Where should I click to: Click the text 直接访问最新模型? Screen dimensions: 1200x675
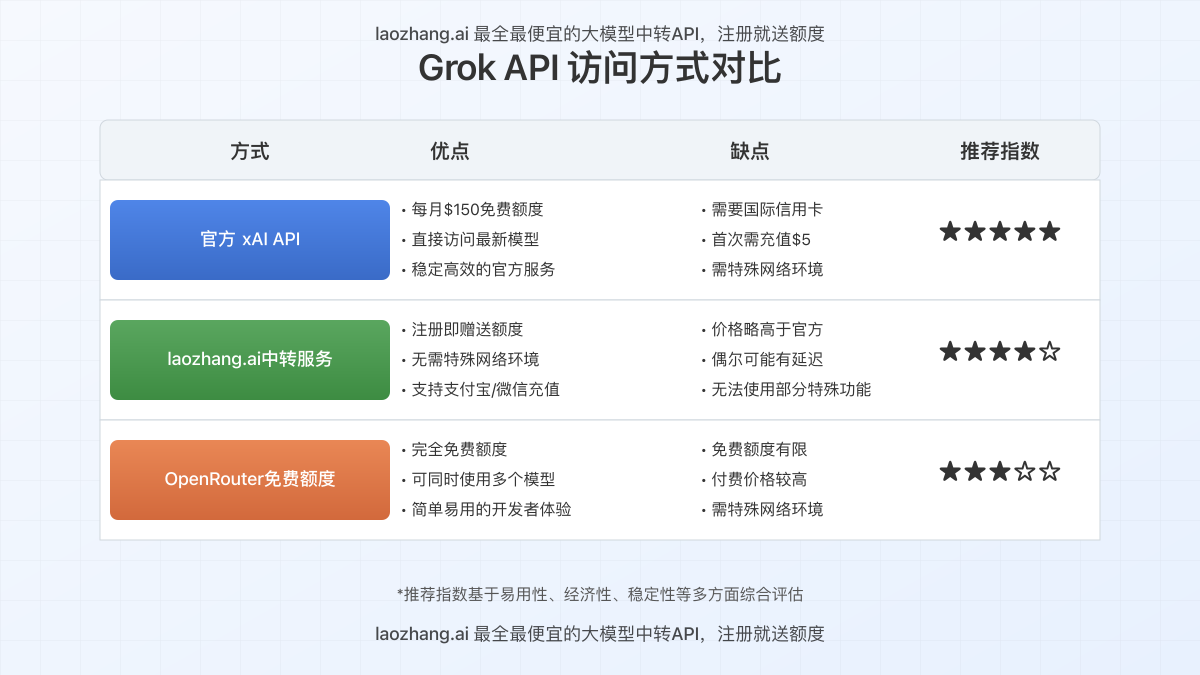click(475, 240)
